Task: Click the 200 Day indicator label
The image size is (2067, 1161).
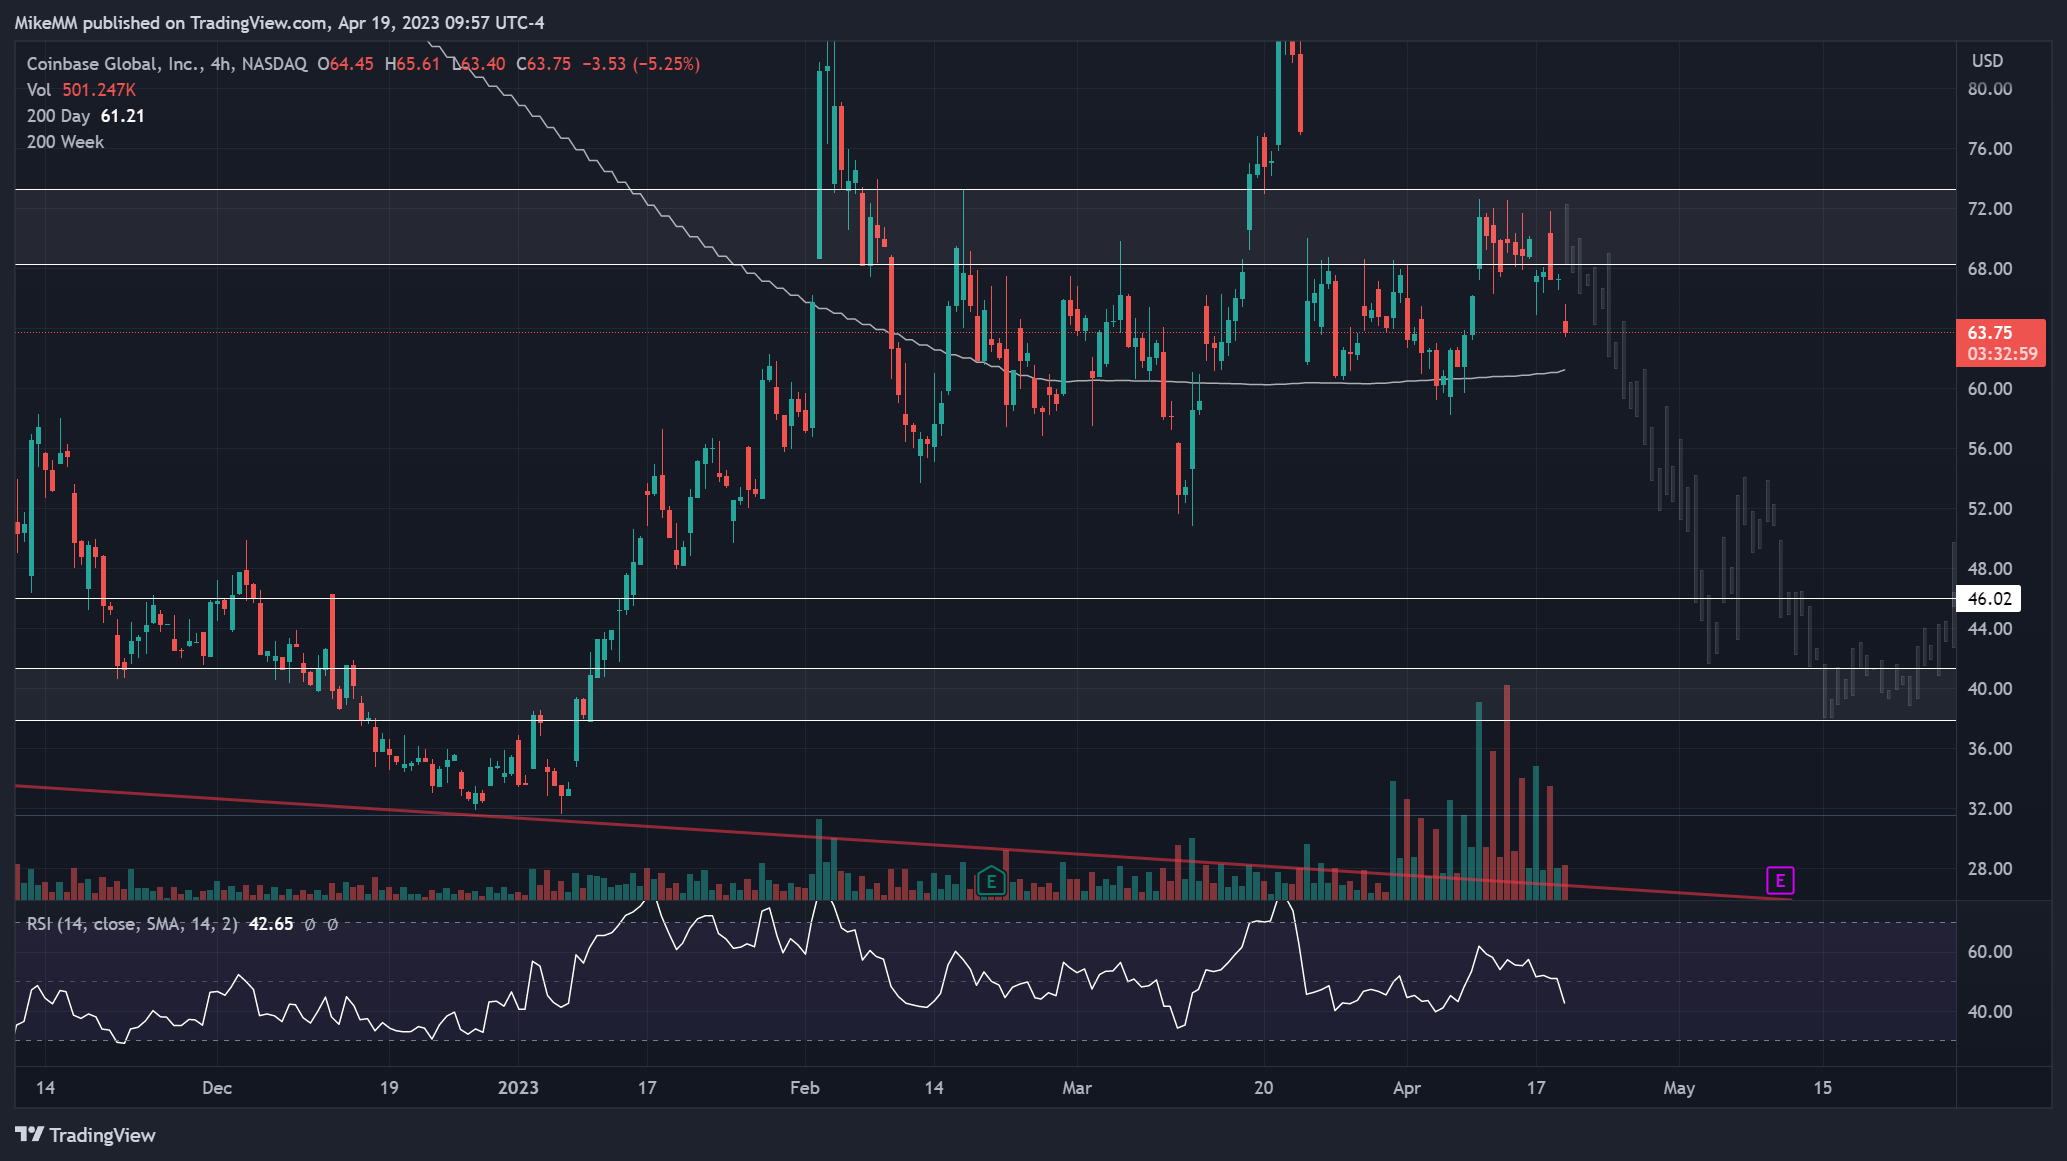Action: [x=58, y=116]
